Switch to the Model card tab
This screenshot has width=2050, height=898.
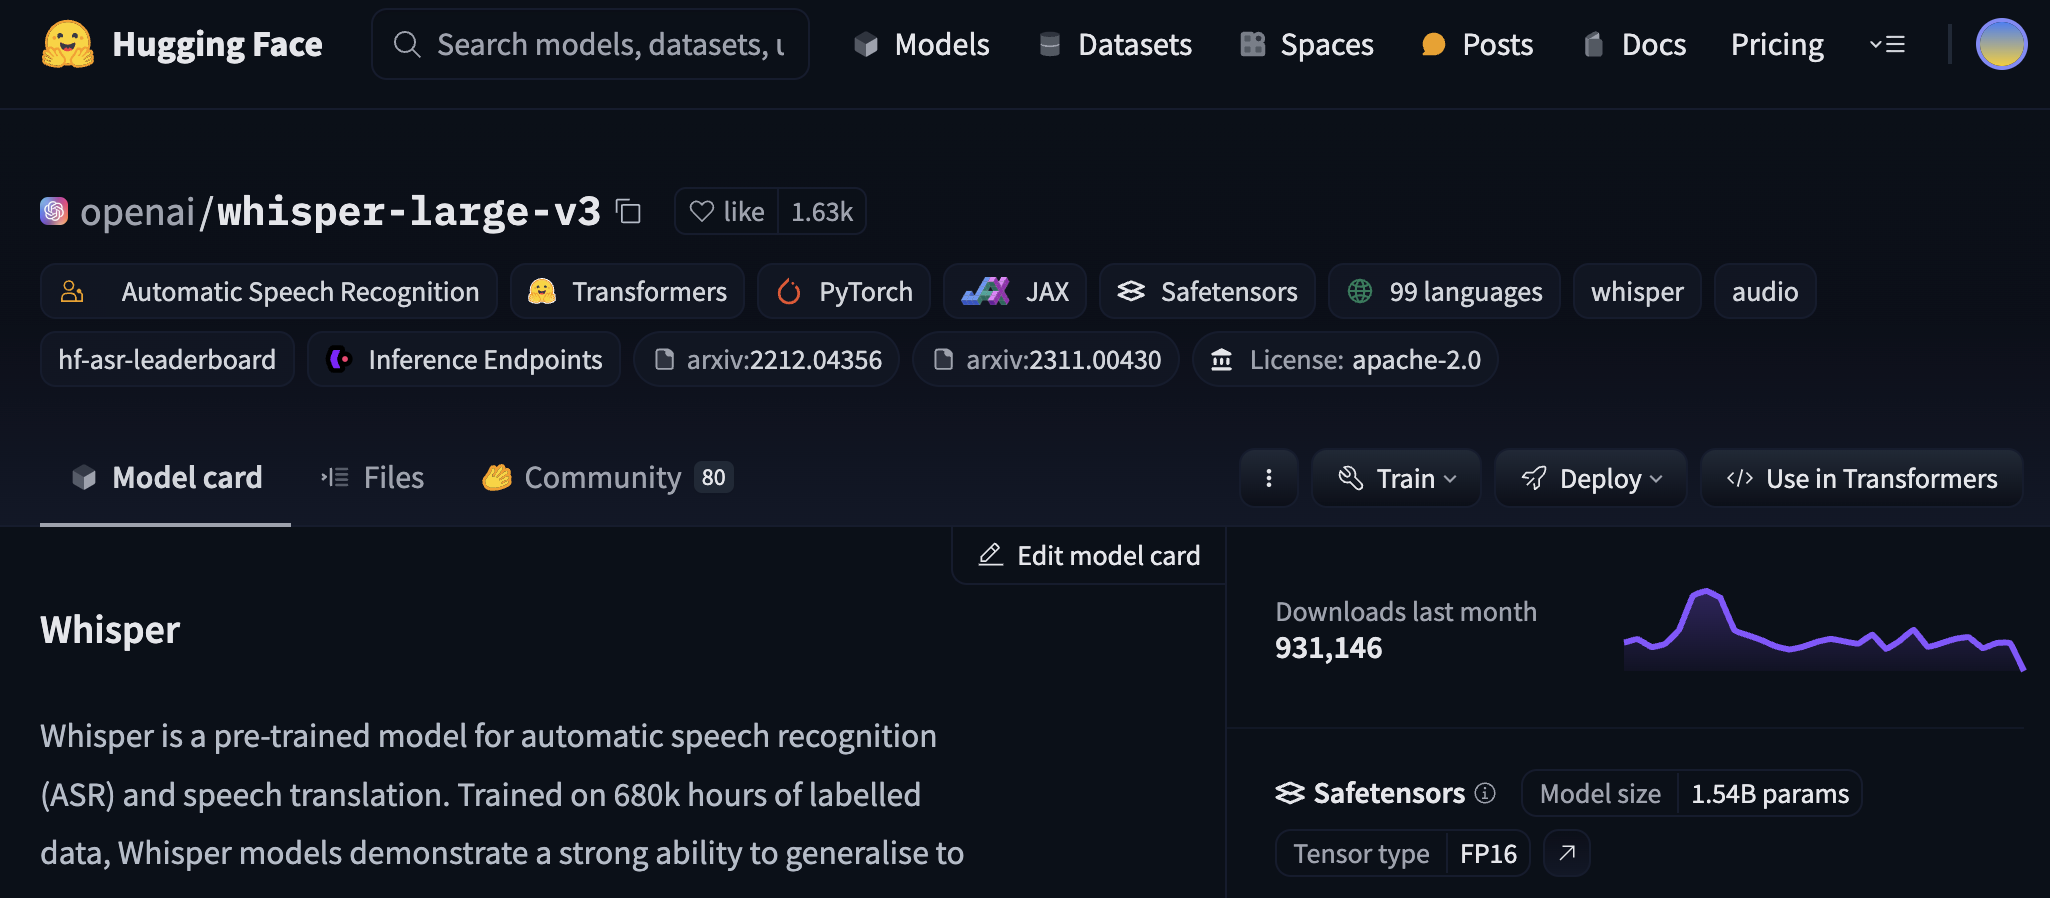pyautogui.click(x=166, y=478)
